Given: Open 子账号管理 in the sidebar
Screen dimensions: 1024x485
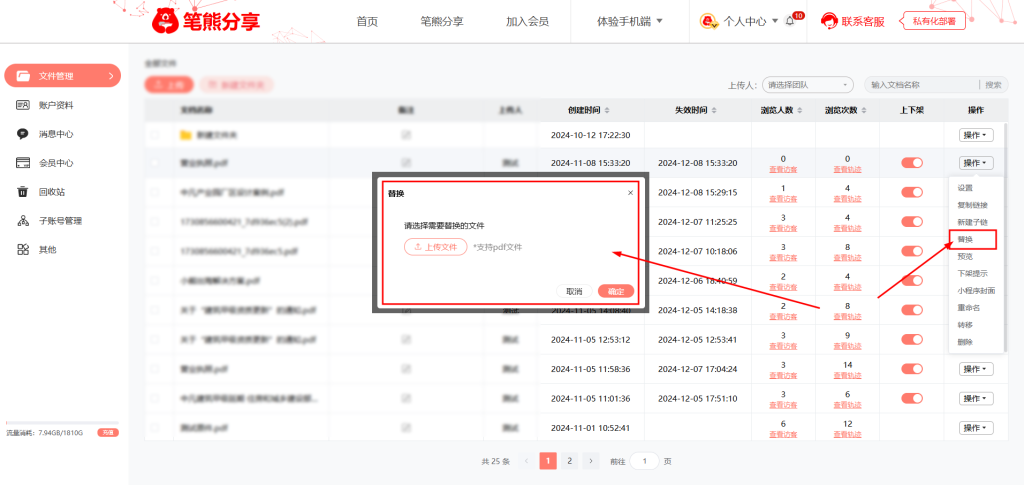Looking at the screenshot, I should coord(60,221).
